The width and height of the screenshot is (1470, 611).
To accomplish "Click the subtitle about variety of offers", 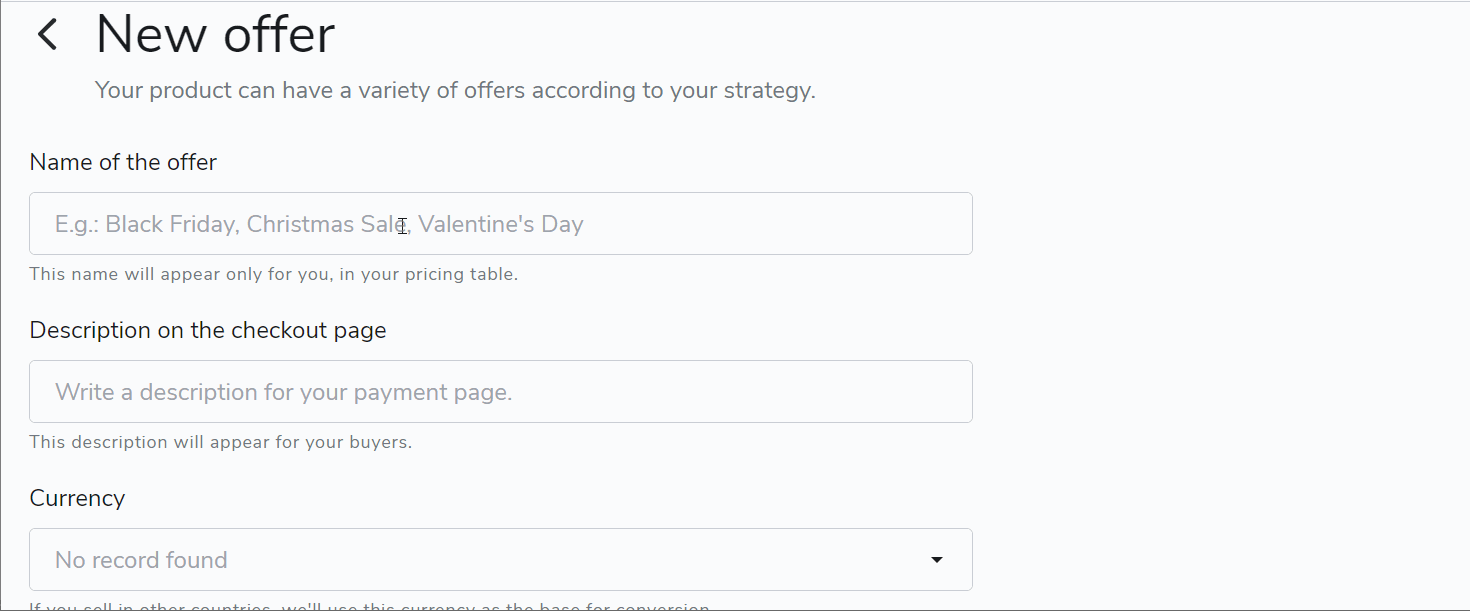I will 455,91.
